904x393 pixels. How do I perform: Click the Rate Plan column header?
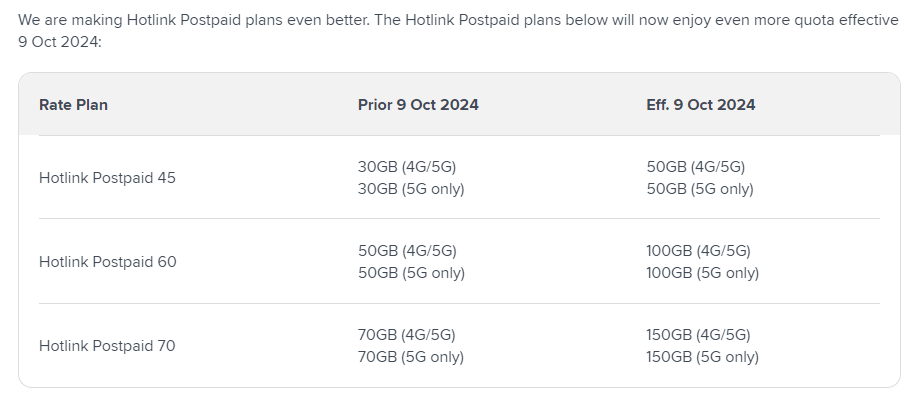pyautogui.click(x=73, y=105)
